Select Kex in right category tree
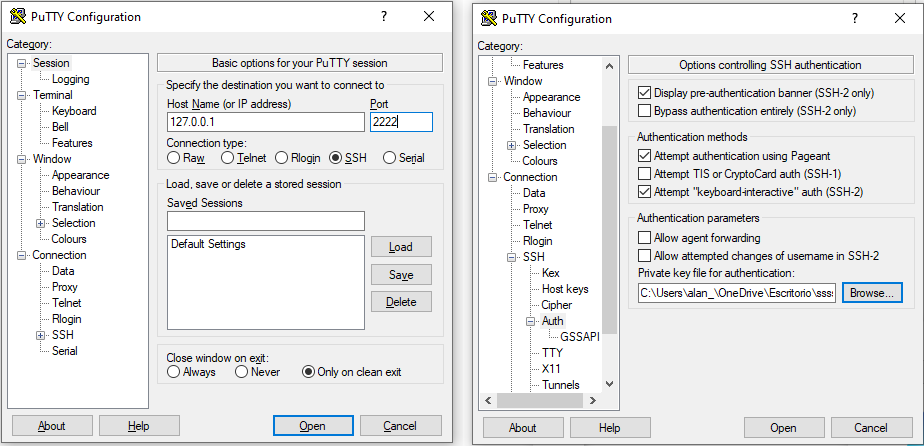Screen dimensions: 924x446 [550, 273]
